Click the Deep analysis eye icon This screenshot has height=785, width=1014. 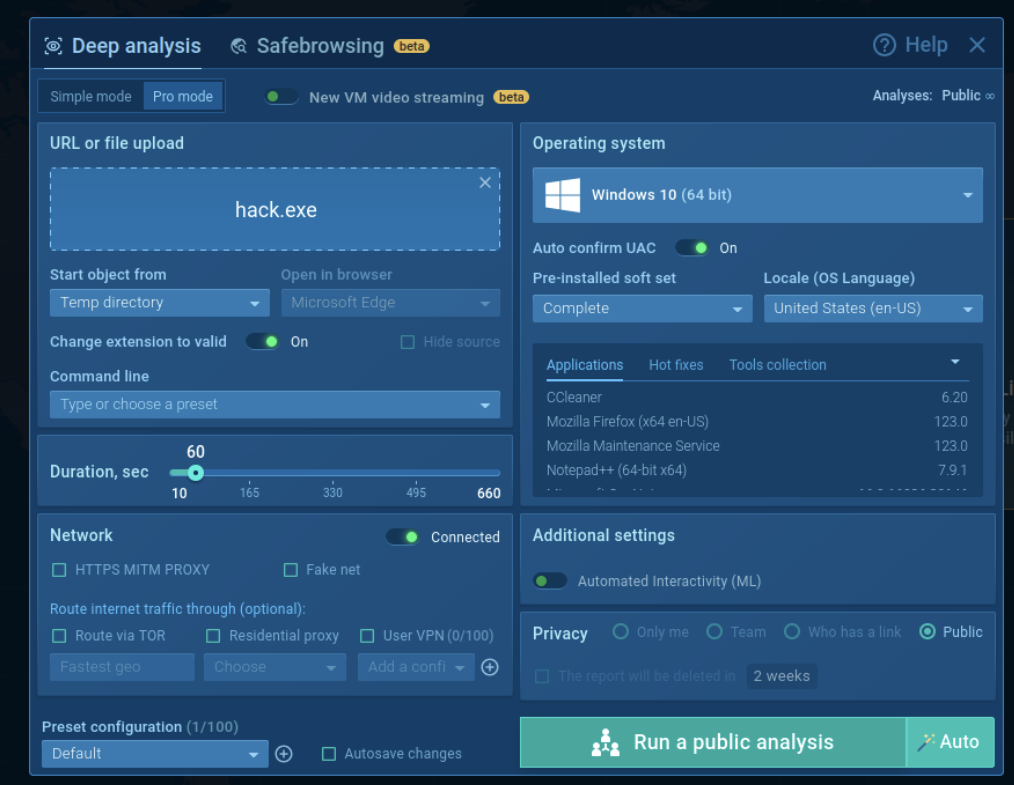point(54,47)
